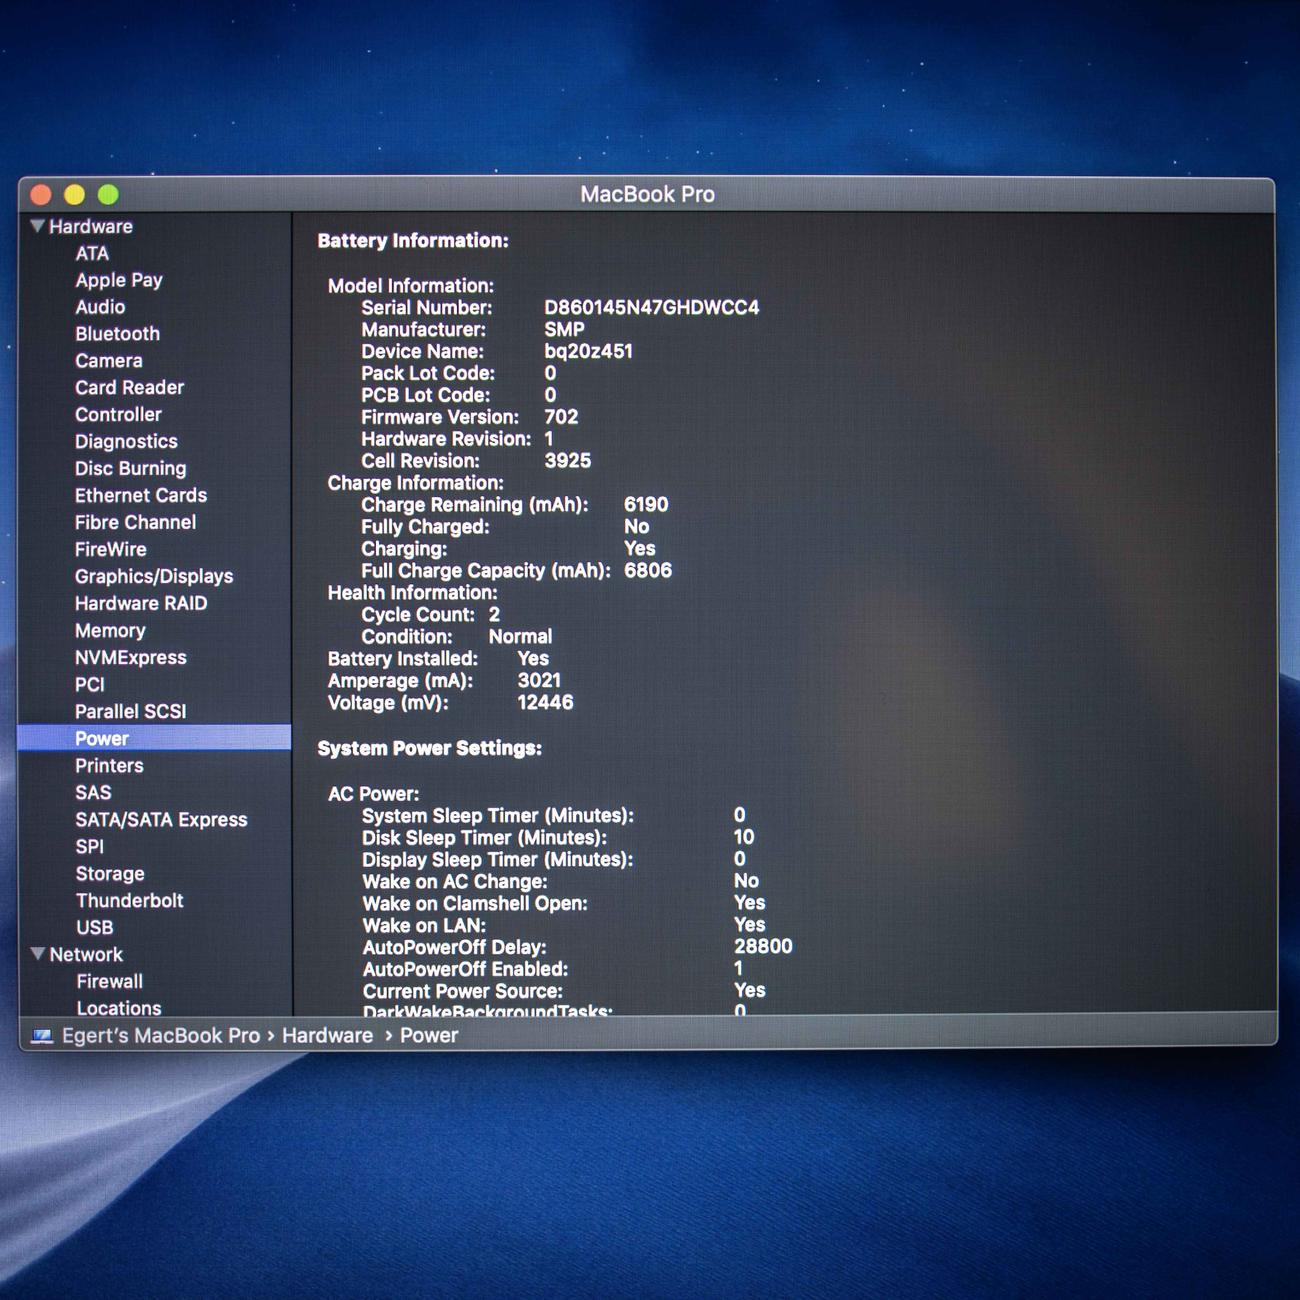1300x1300 pixels.
Task: Select SPI in the sidebar
Action: 89,846
